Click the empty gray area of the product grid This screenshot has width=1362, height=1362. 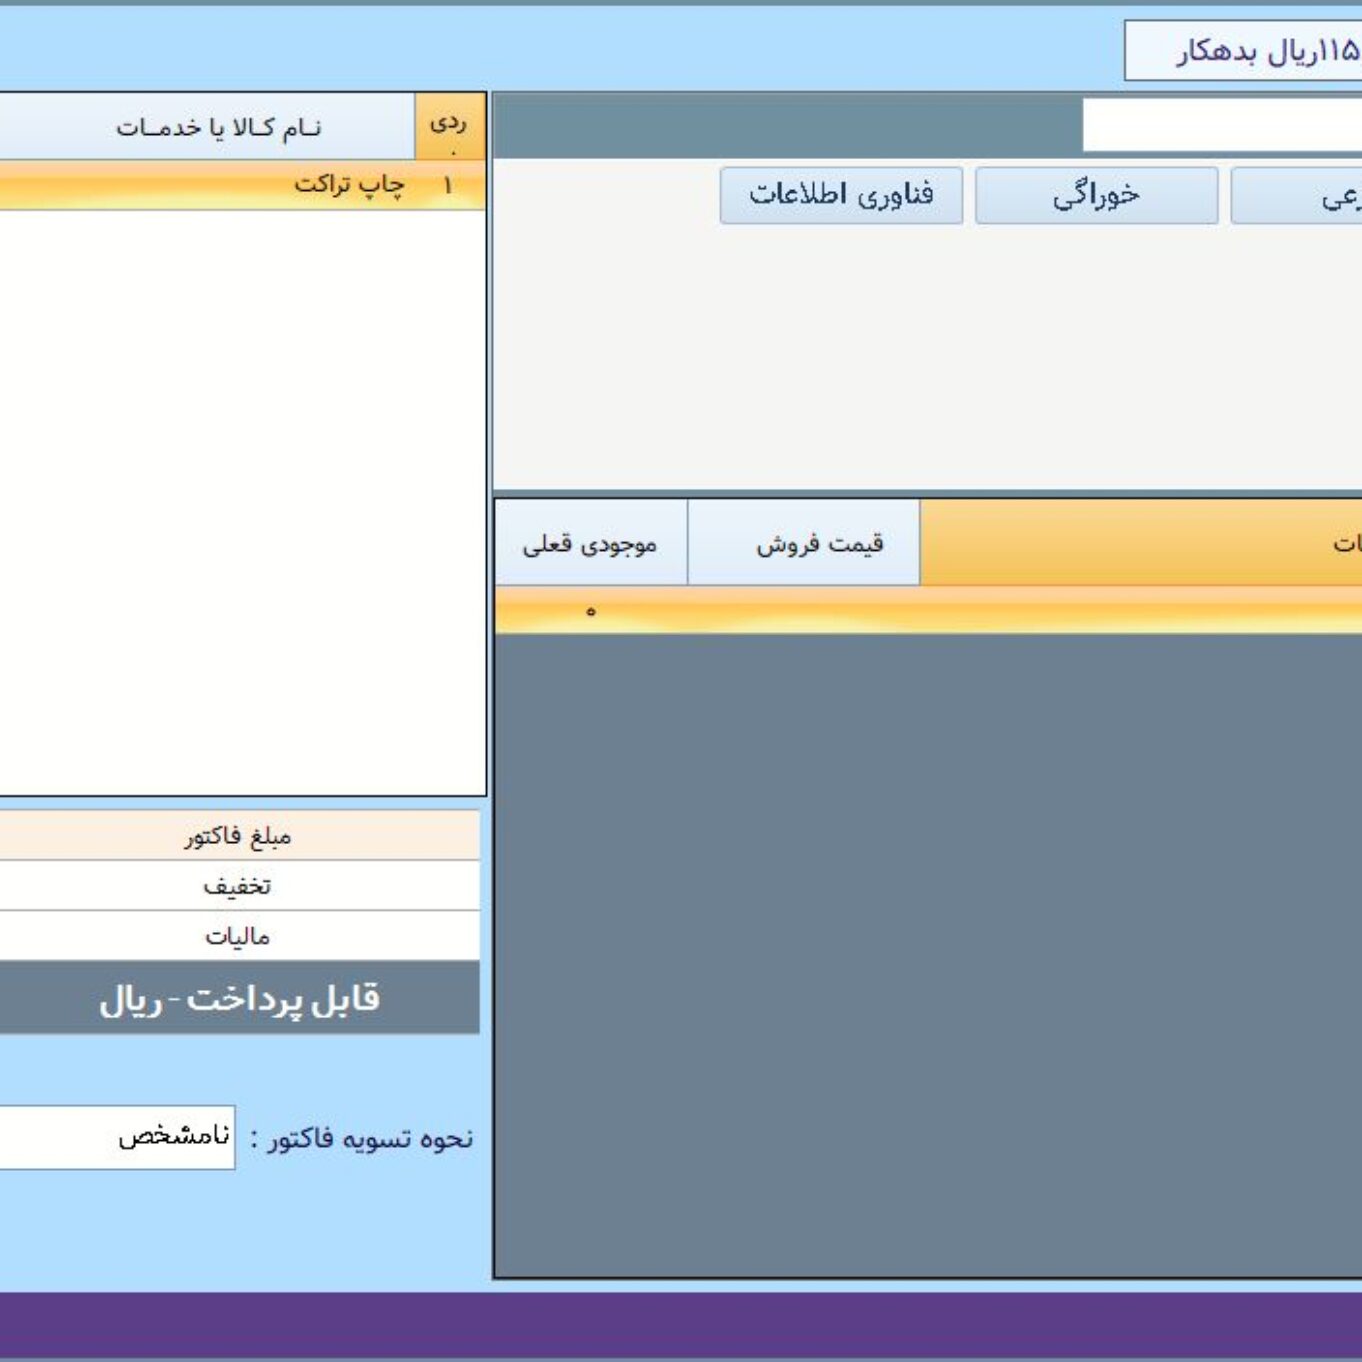coord(927,950)
